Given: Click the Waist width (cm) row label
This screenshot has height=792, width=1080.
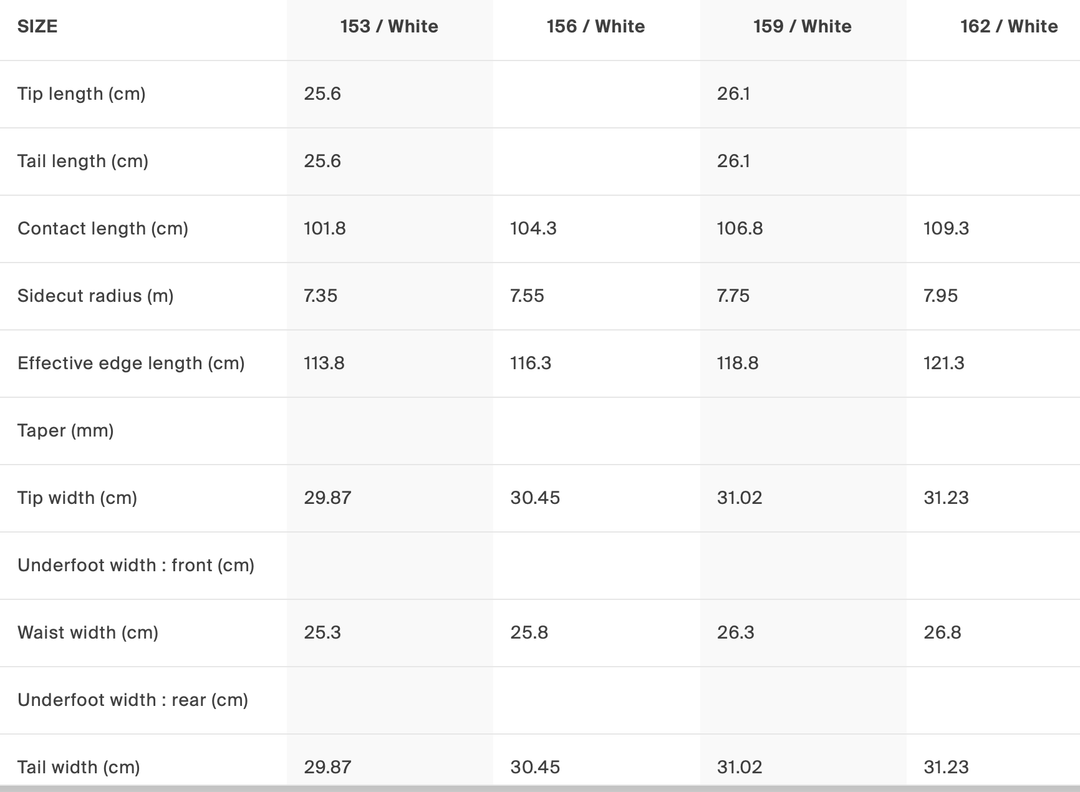Looking at the screenshot, I should 88,633.
